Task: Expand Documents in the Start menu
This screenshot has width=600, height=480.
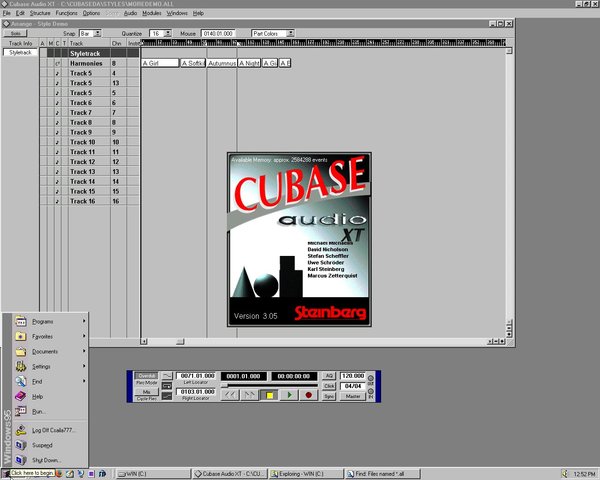Action: coord(50,351)
